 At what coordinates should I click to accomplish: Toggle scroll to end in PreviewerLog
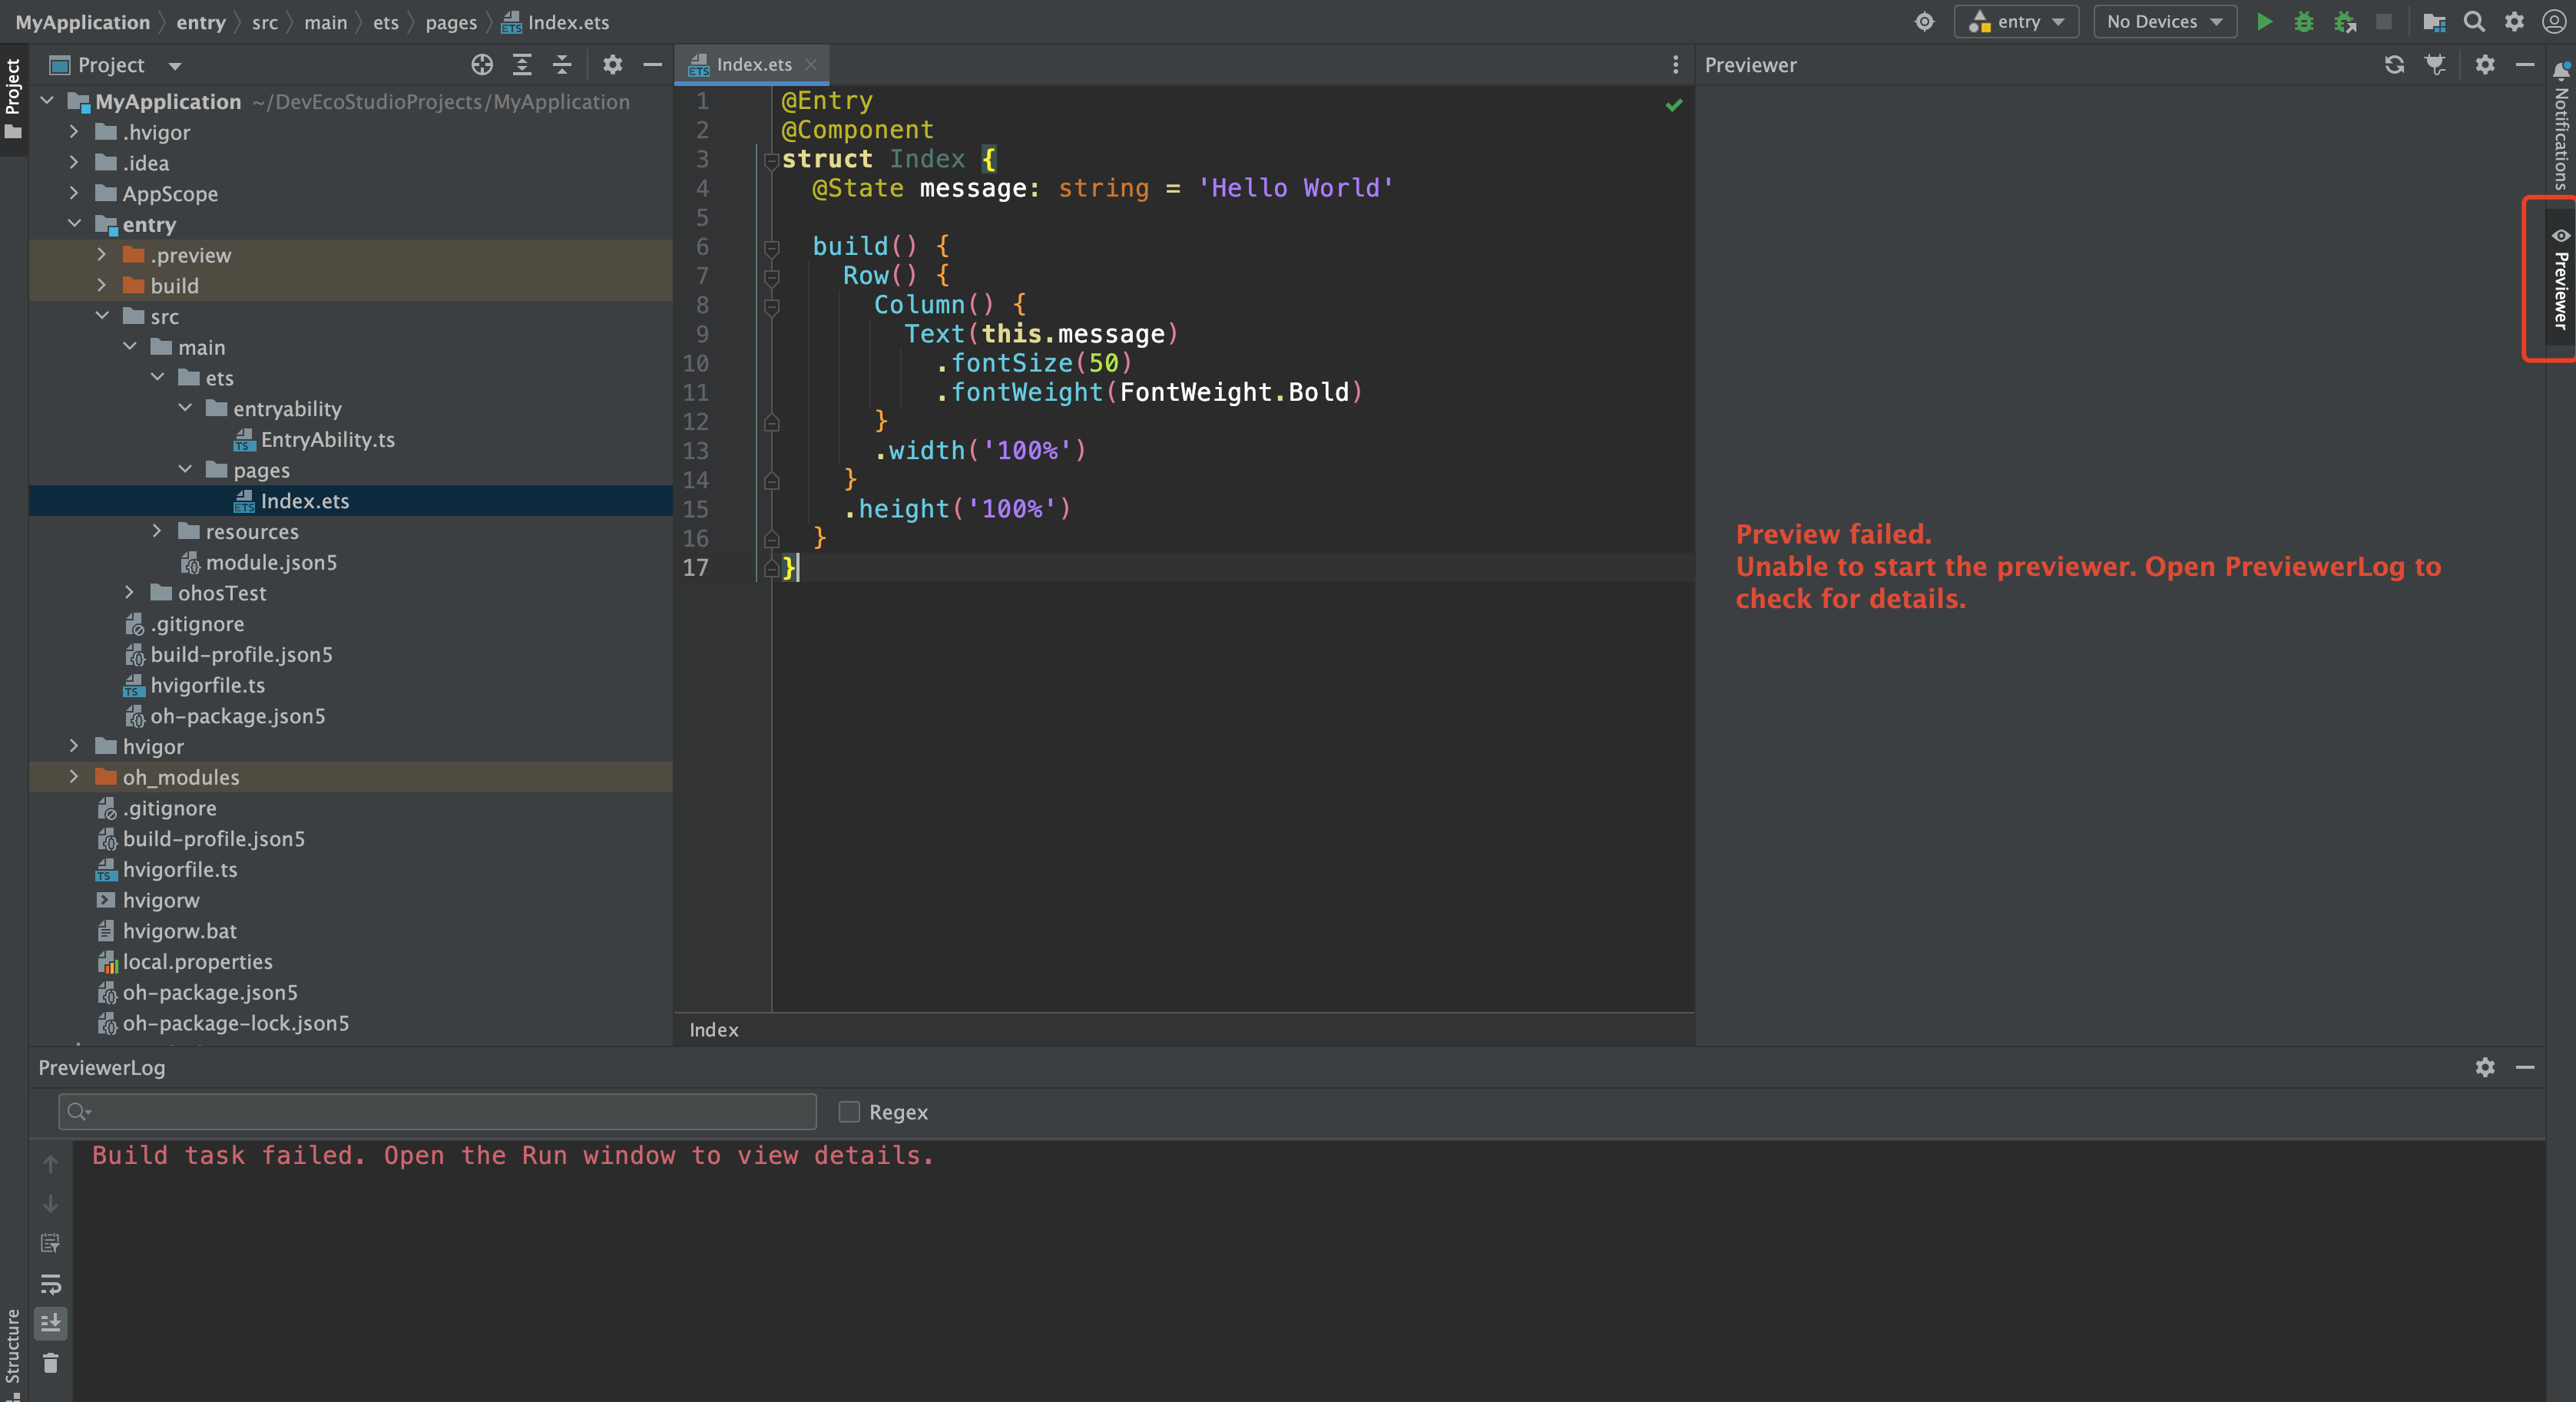pos(50,1323)
